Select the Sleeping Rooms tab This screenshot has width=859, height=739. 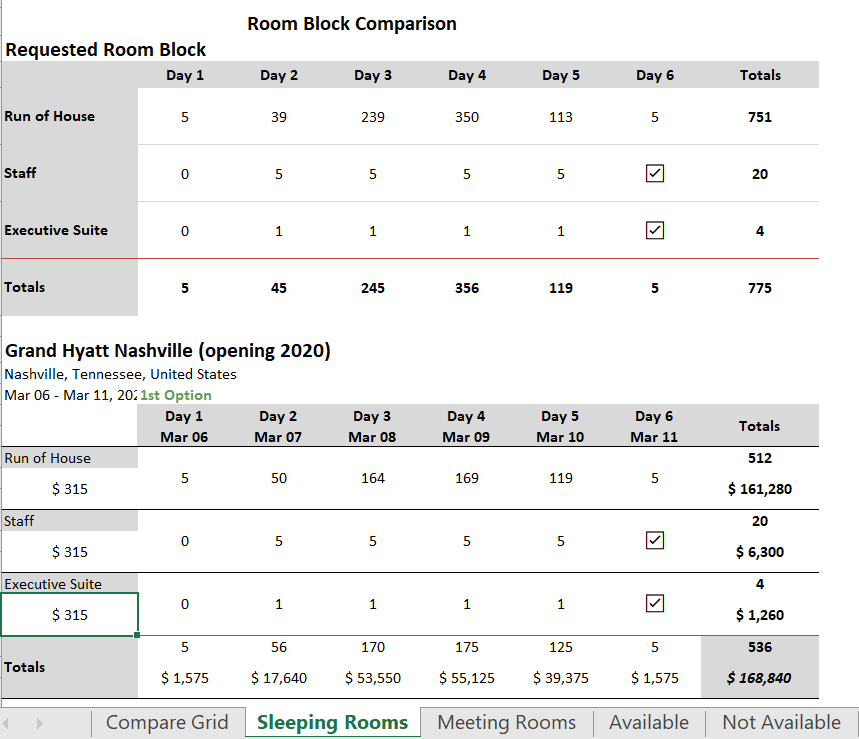pyautogui.click(x=332, y=722)
